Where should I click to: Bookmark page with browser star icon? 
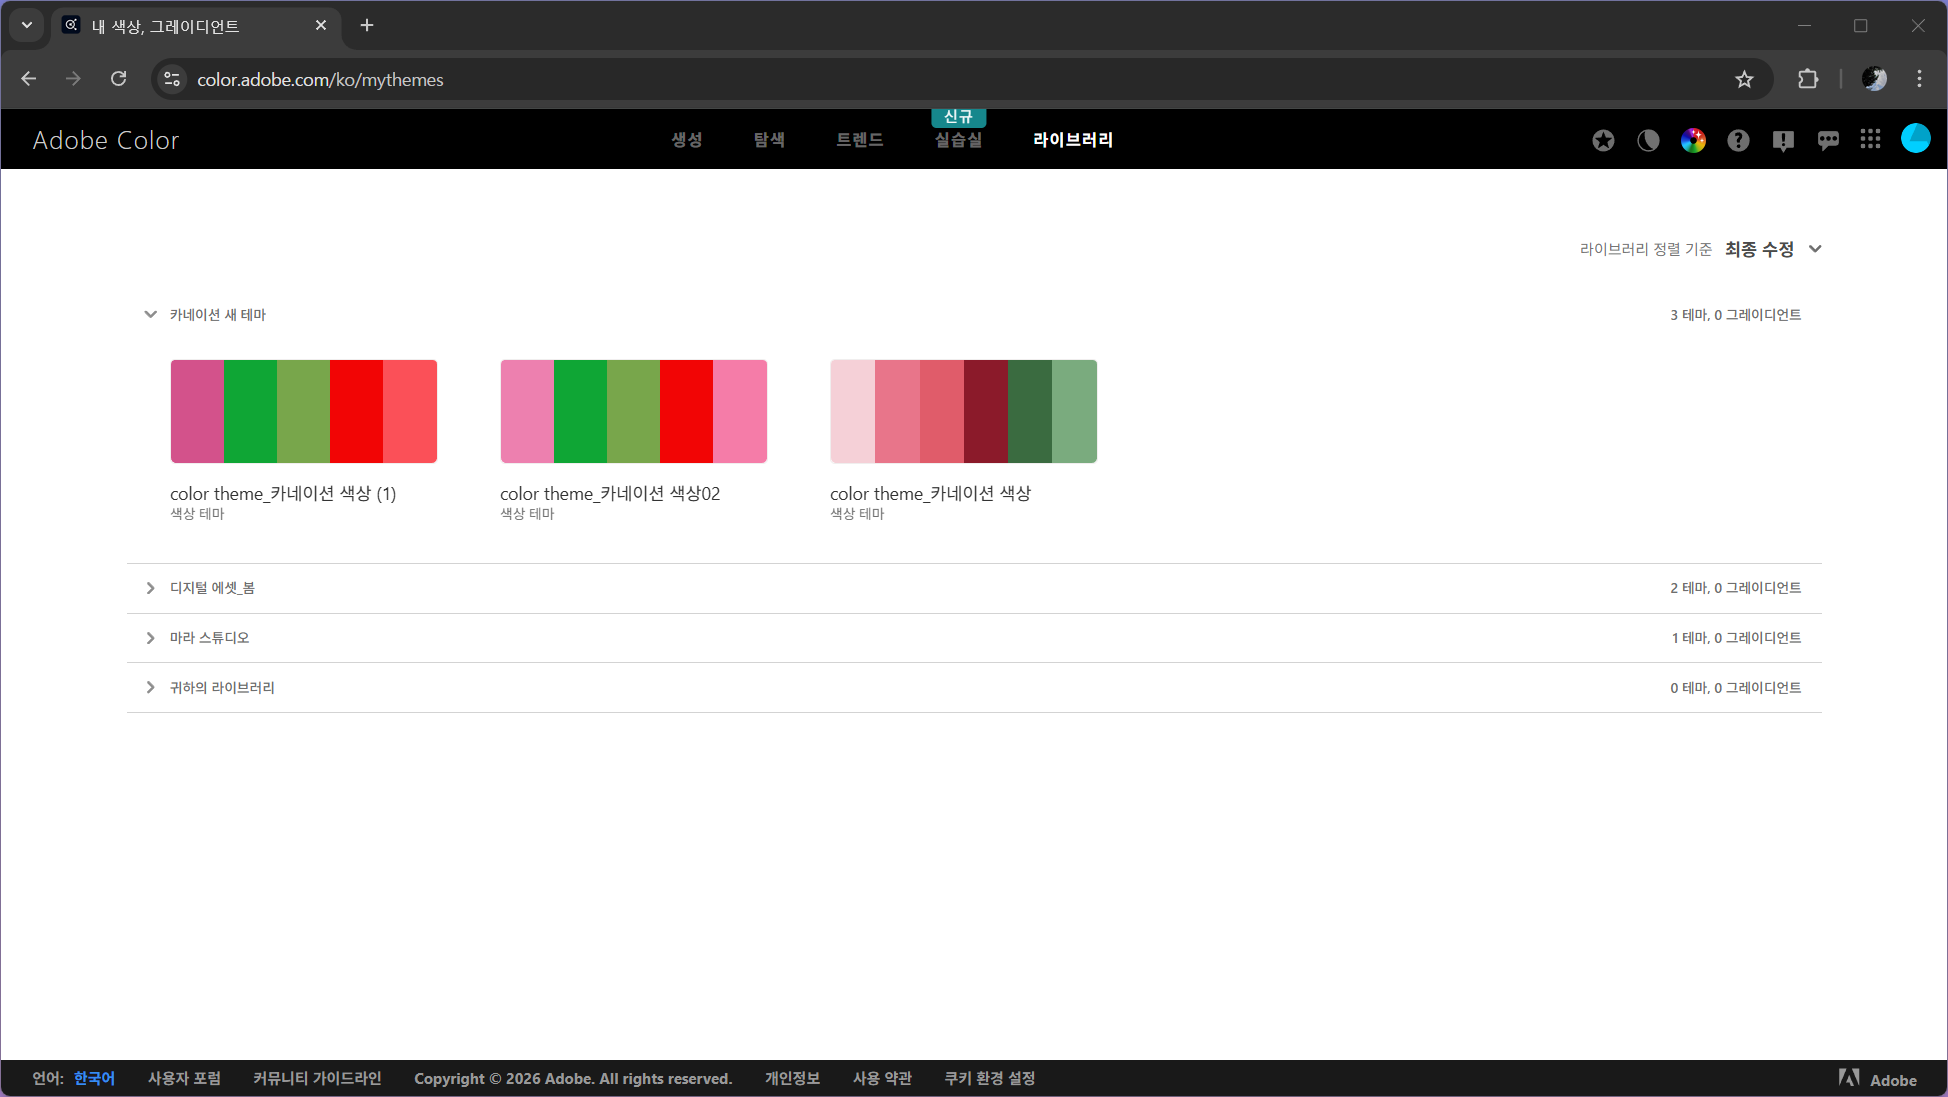click(1744, 79)
